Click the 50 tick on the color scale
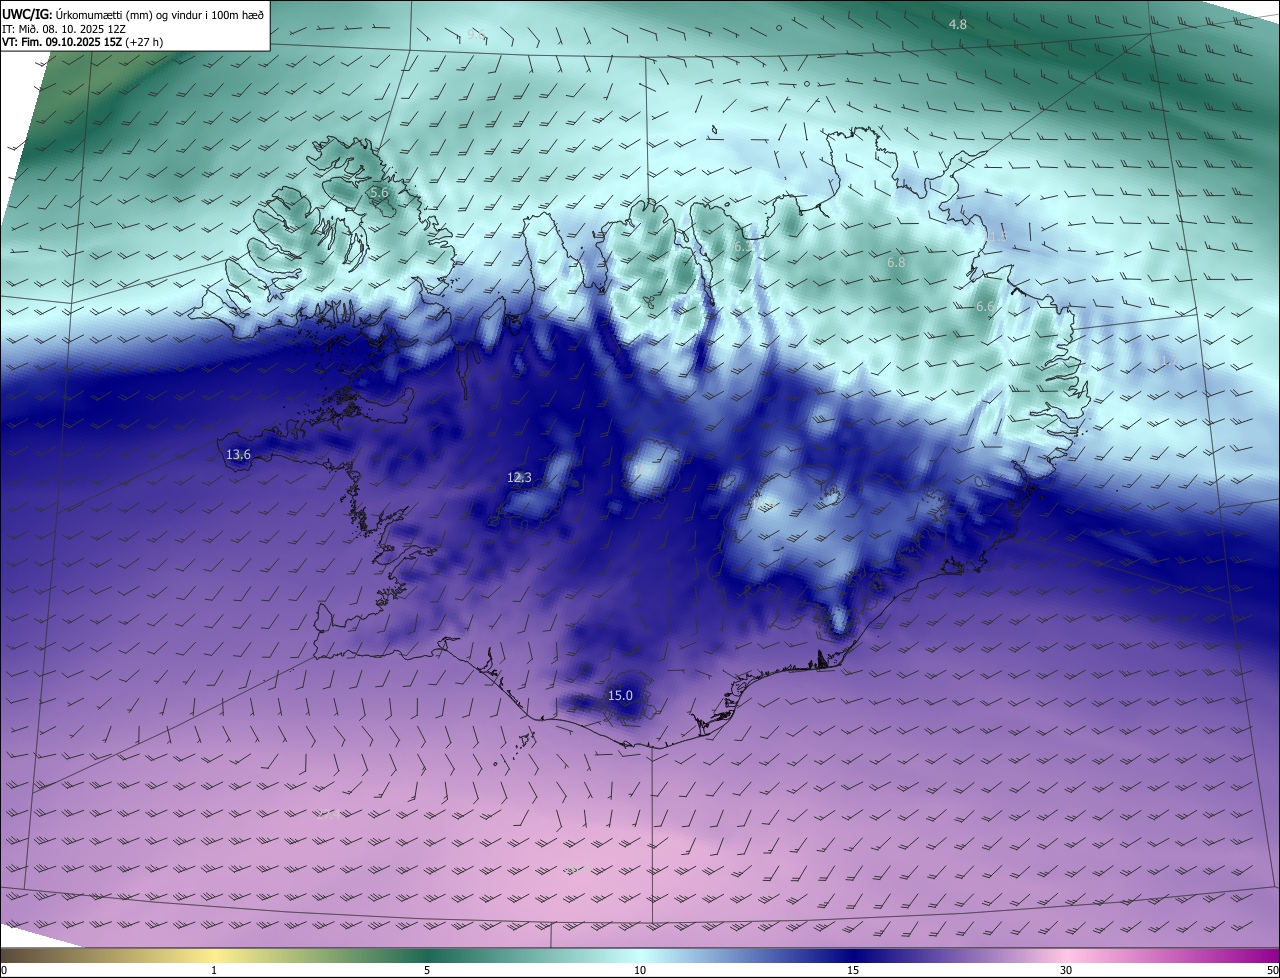The height and width of the screenshot is (978, 1280). click(1272, 970)
